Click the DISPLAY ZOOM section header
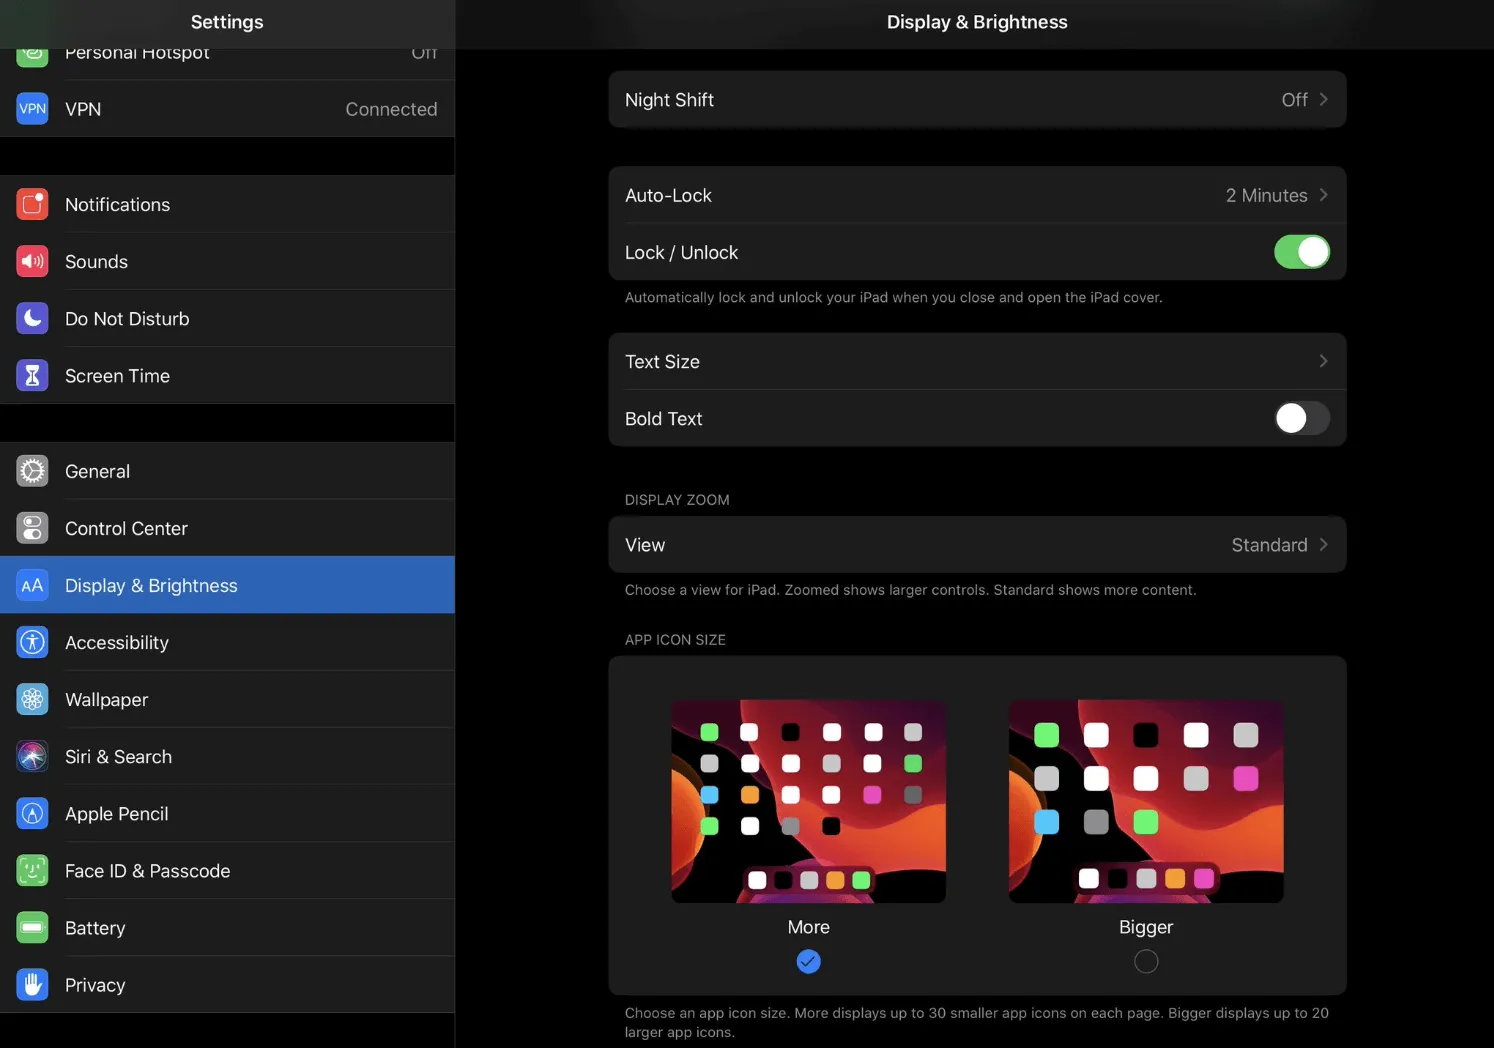 coord(677,500)
